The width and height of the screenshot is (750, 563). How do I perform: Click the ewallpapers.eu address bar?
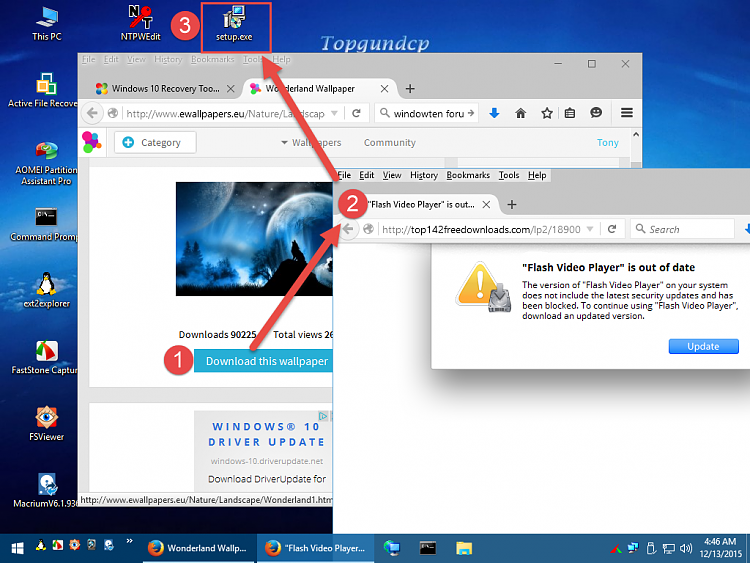click(x=225, y=113)
